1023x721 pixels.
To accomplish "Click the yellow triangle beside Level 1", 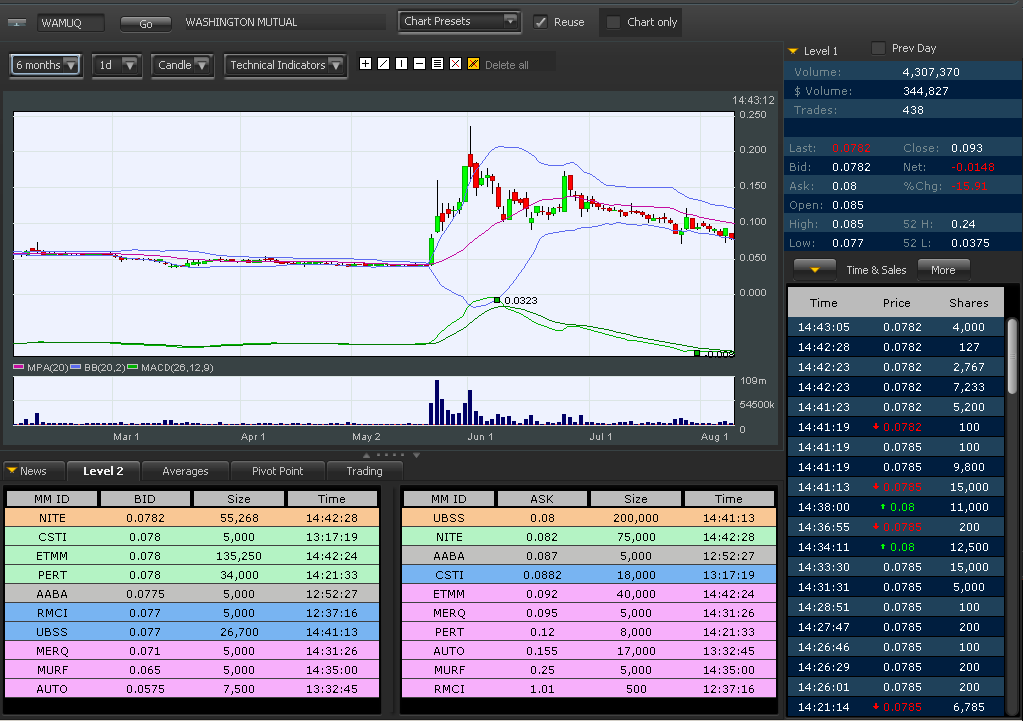I will pyautogui.click(x=793, y=51).
